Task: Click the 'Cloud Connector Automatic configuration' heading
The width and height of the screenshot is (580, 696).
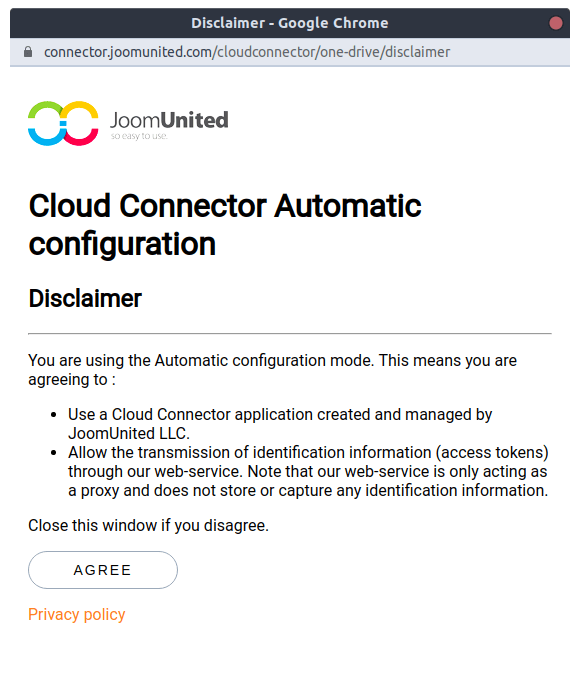Action: [225, 225]
